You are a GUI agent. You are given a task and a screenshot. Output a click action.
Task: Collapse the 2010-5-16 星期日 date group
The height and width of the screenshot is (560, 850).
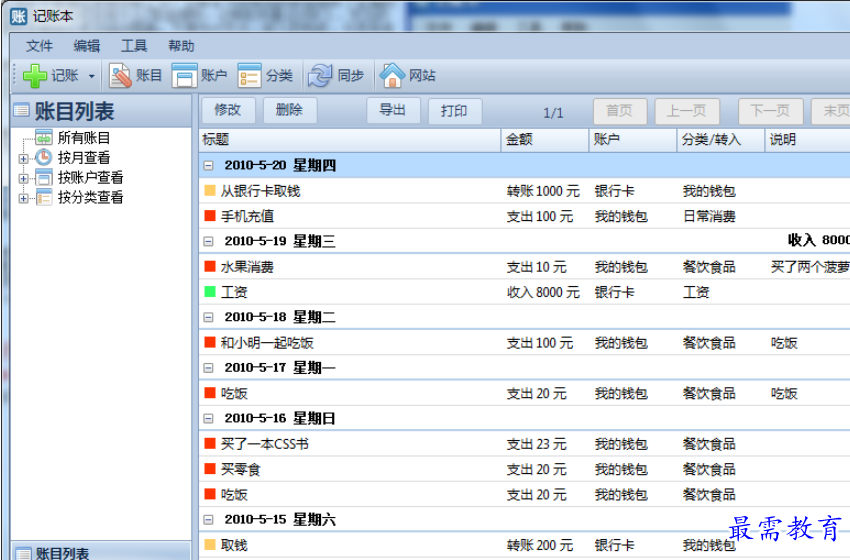click(209, 419)
